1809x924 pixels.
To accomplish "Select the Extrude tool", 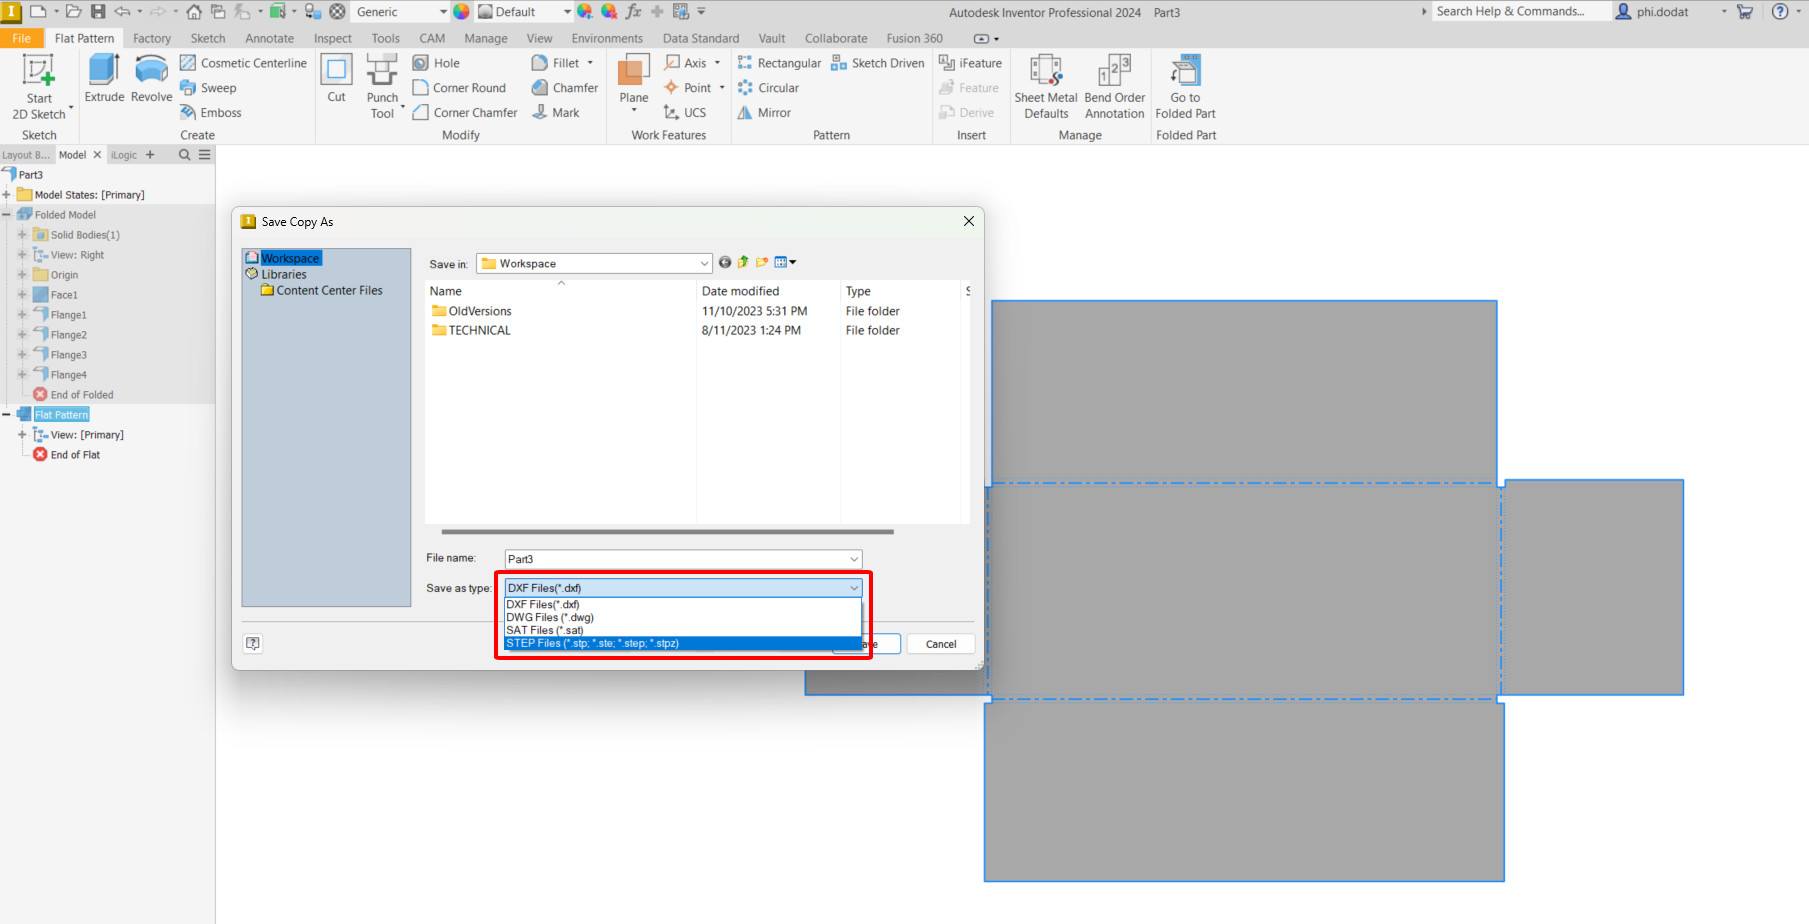I will (104, 78).
